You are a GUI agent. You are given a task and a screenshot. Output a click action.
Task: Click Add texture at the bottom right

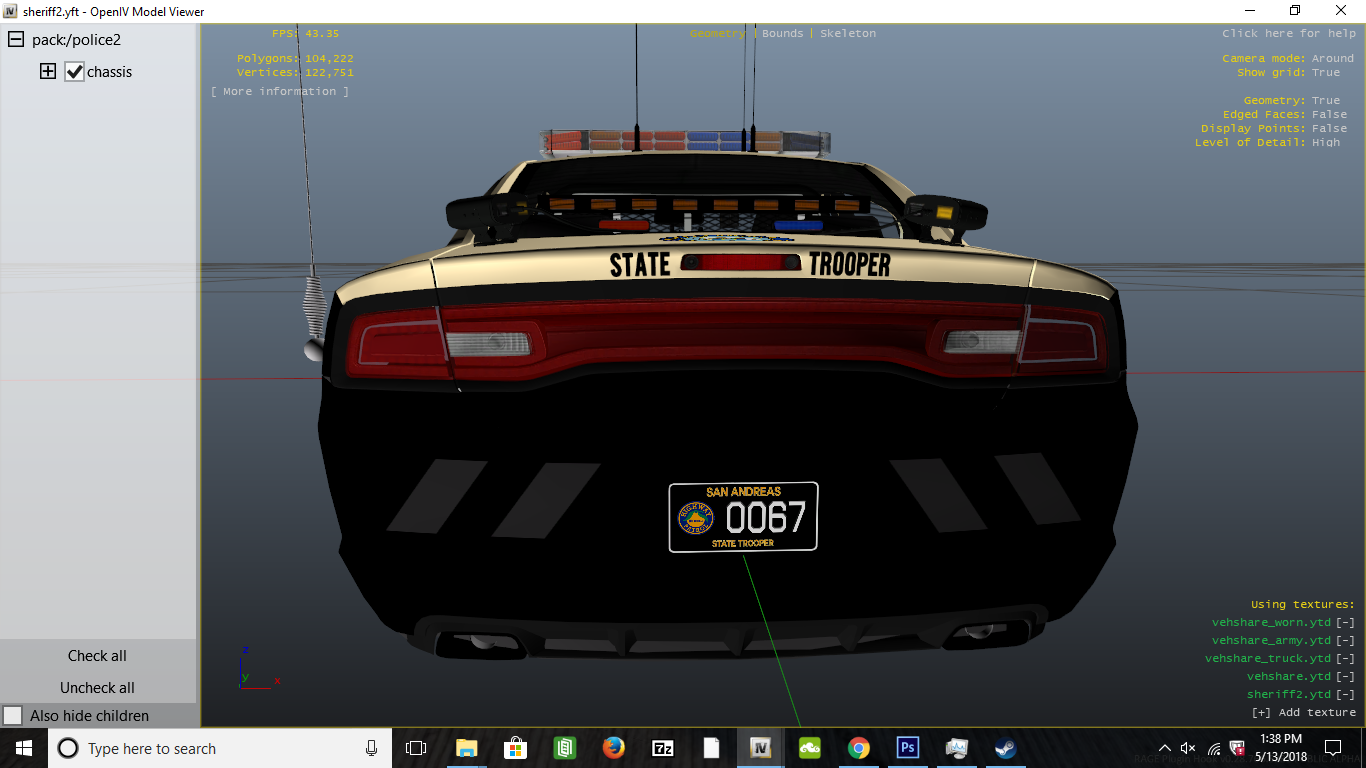(1304, 713)
